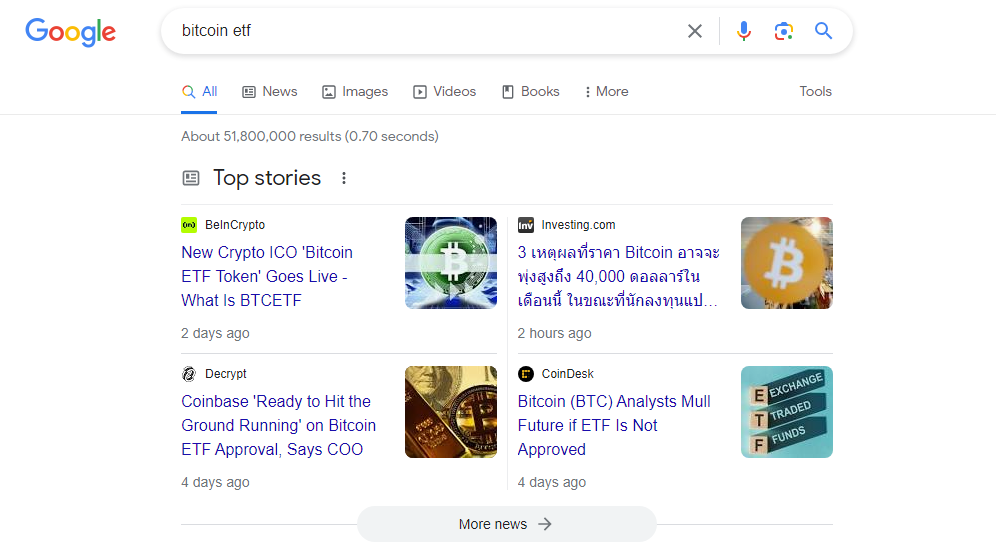Viewport: 996px width, 548px height.
Task: Open the Videos tab
Action: 445,91
